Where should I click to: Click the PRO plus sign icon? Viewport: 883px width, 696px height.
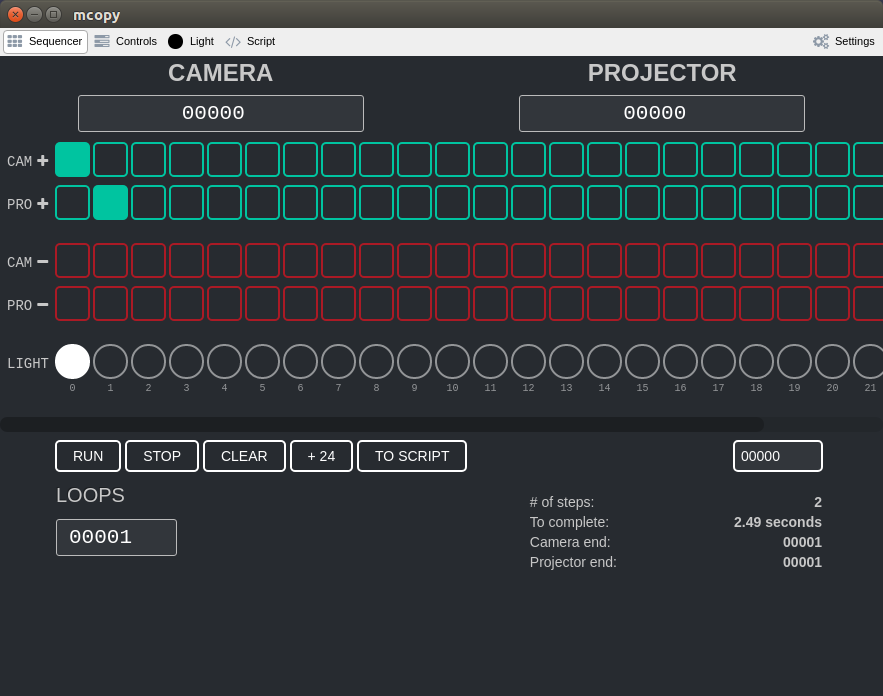43,203
